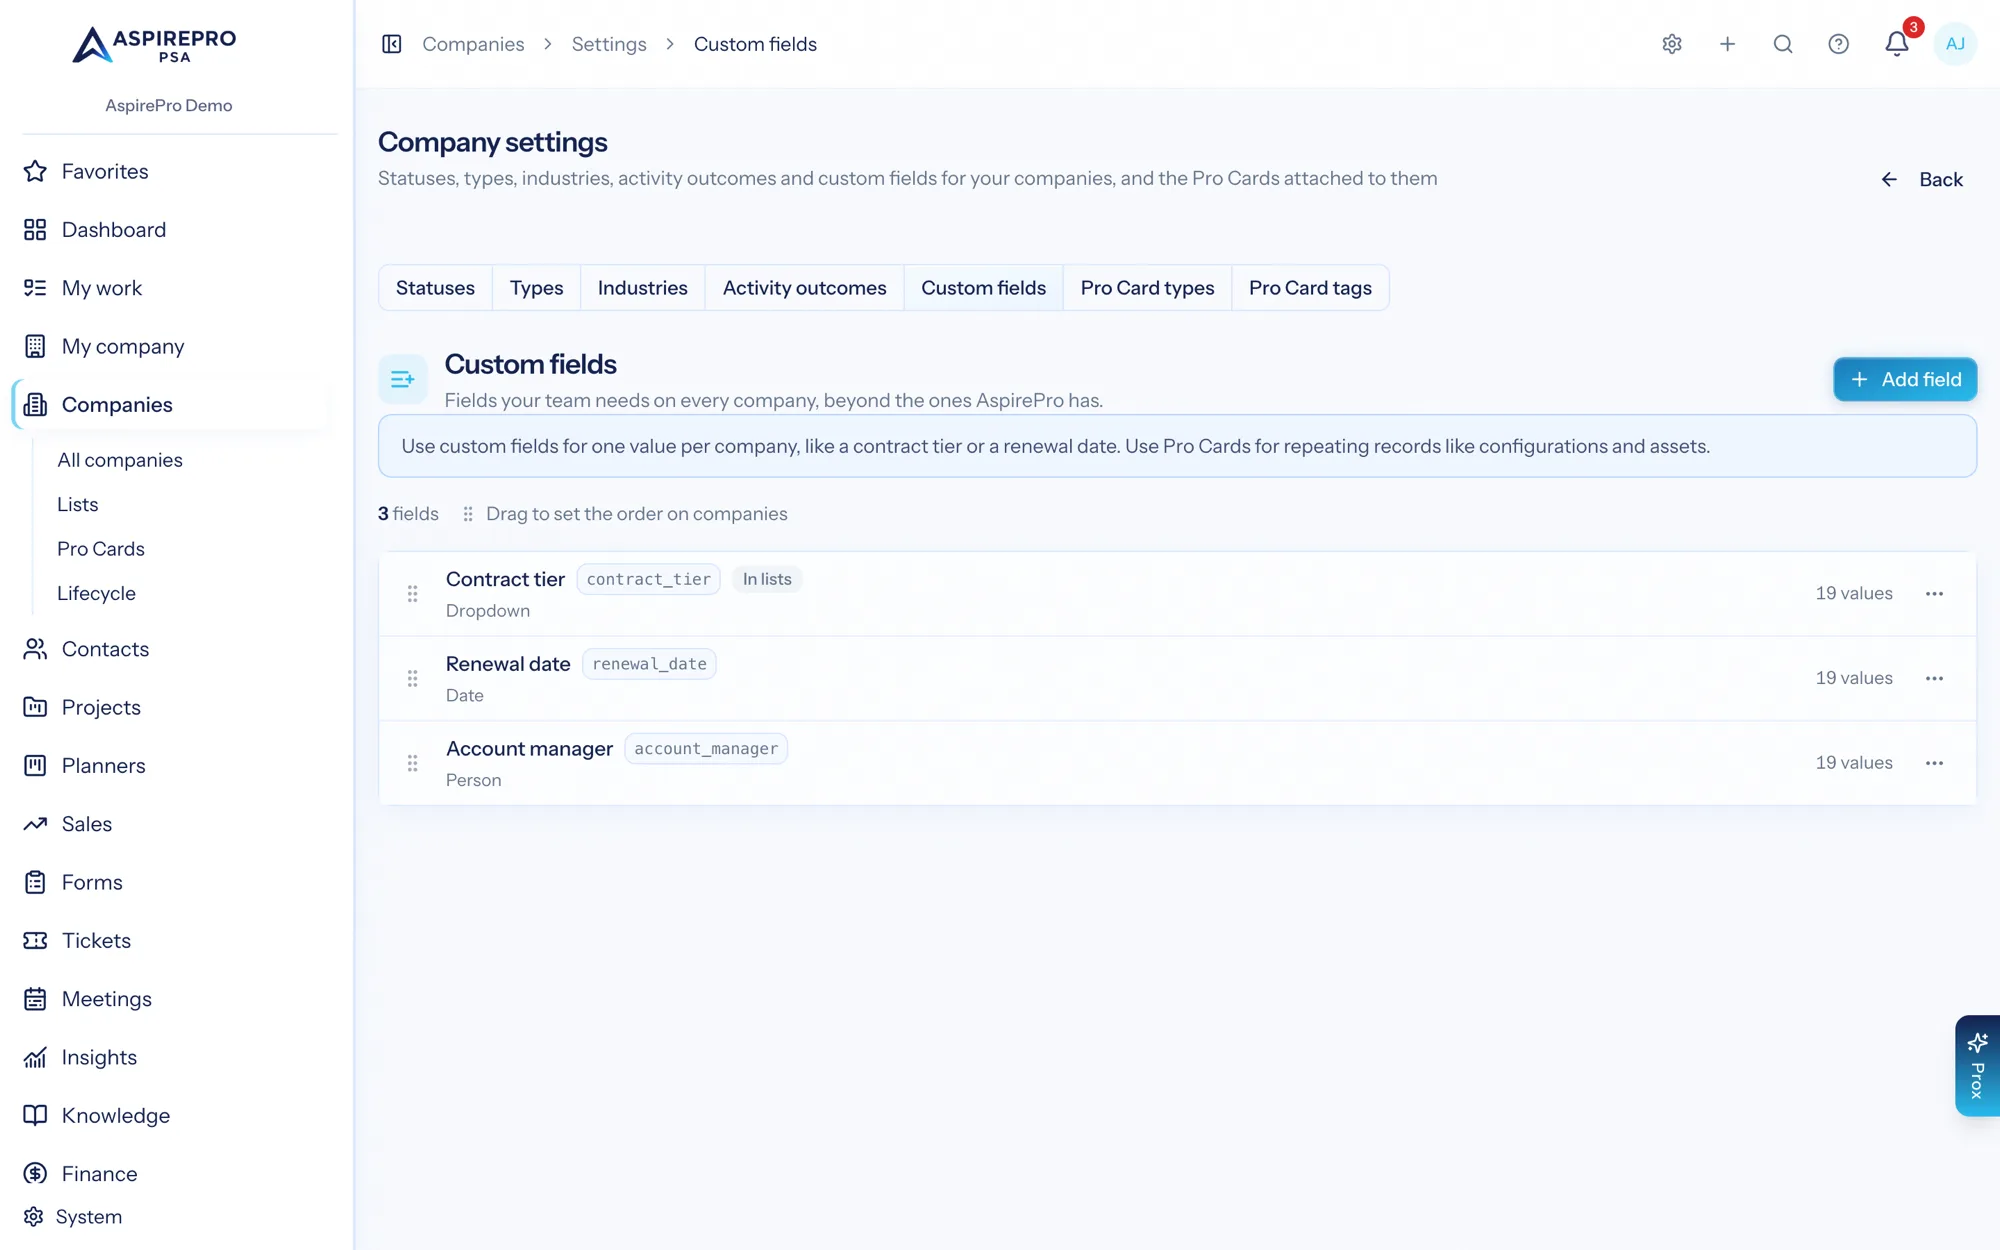Open Renewal date row options menu
This screenshot has width=2000, height=1250.
1935,679
